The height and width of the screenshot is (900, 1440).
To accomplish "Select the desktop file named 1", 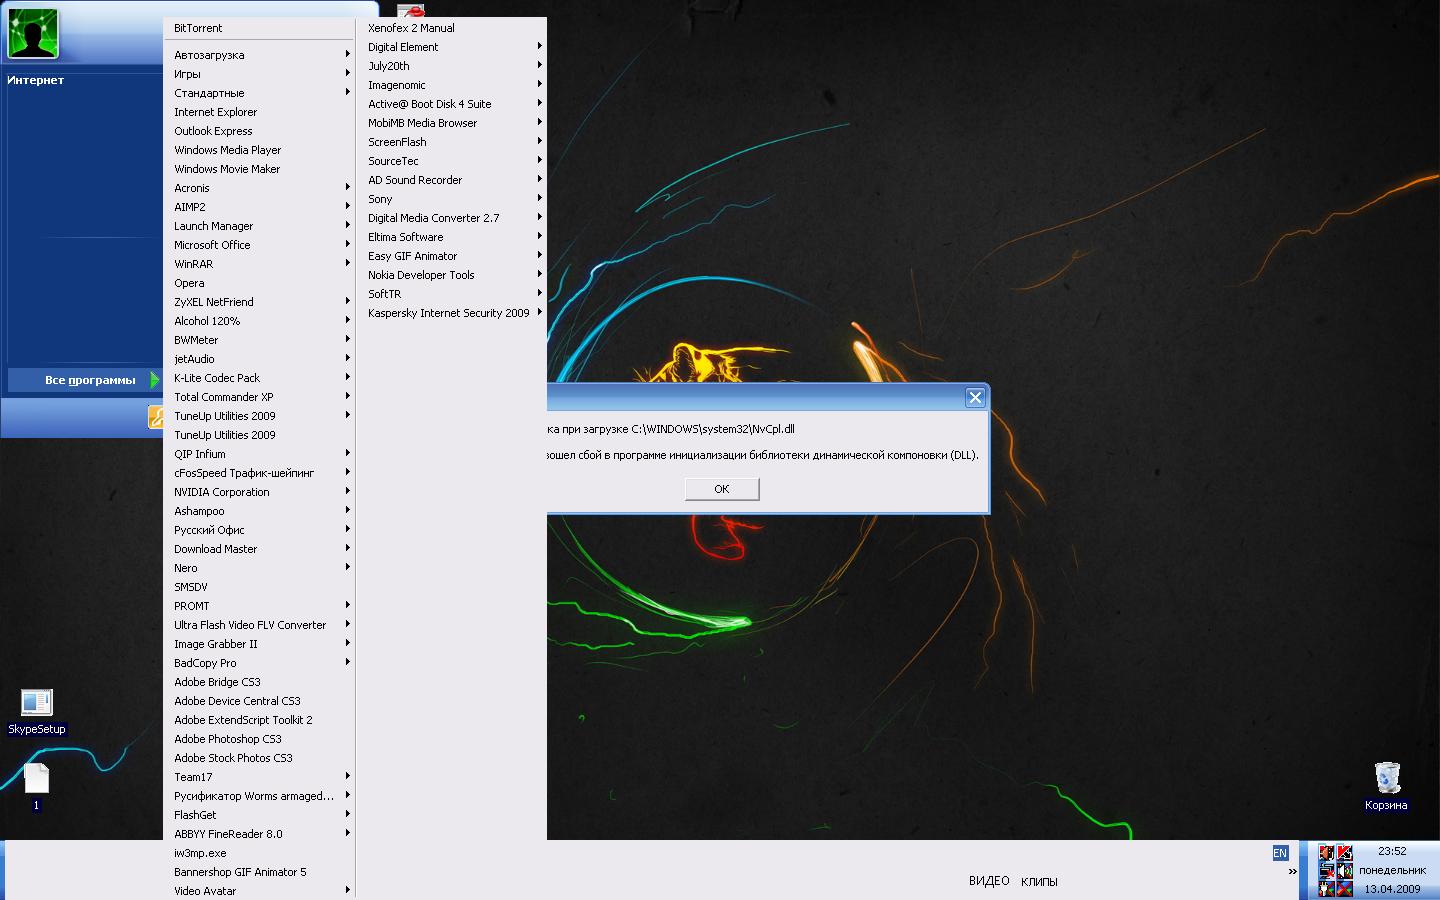I will 36,780.
